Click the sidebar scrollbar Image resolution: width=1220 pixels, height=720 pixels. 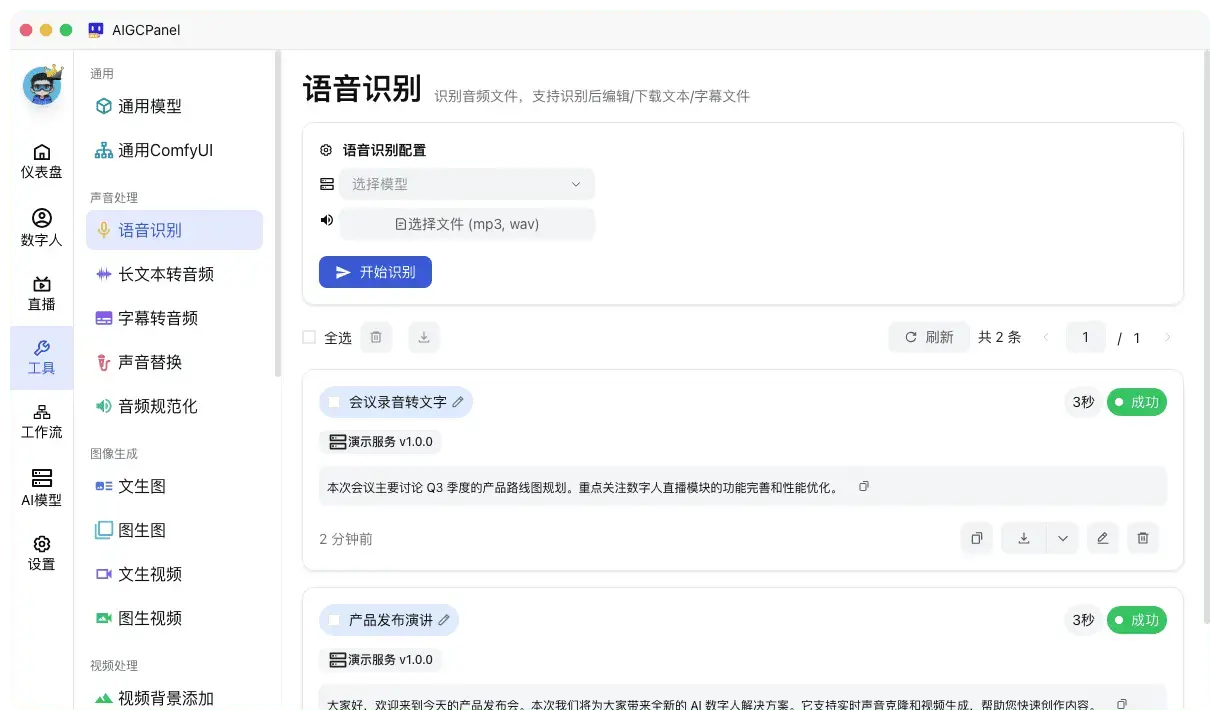[x=278, y=213]
